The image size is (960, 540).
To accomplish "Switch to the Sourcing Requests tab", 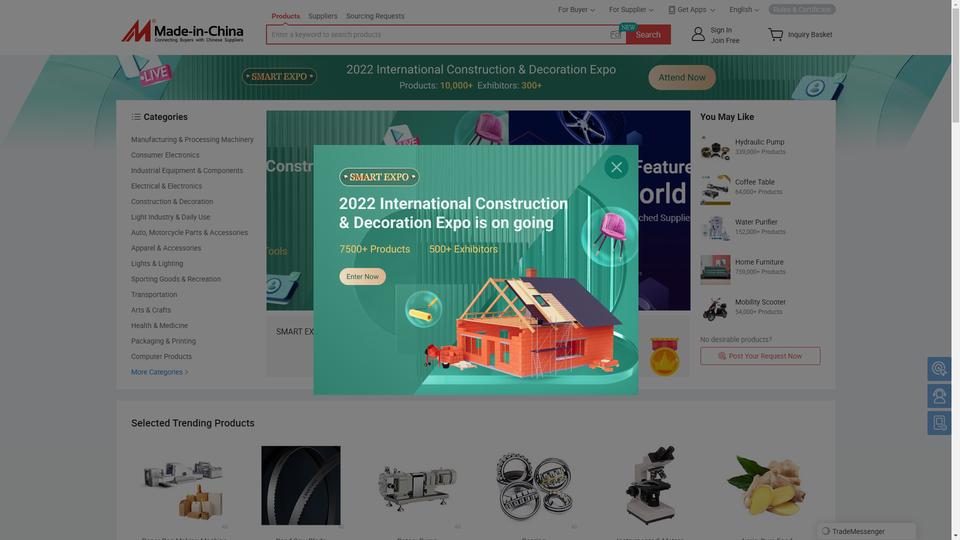I will tap(375, 16).
